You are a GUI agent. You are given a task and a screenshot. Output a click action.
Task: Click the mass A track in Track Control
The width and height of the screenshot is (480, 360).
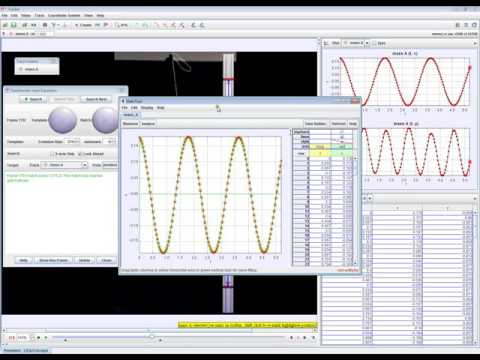32,69
